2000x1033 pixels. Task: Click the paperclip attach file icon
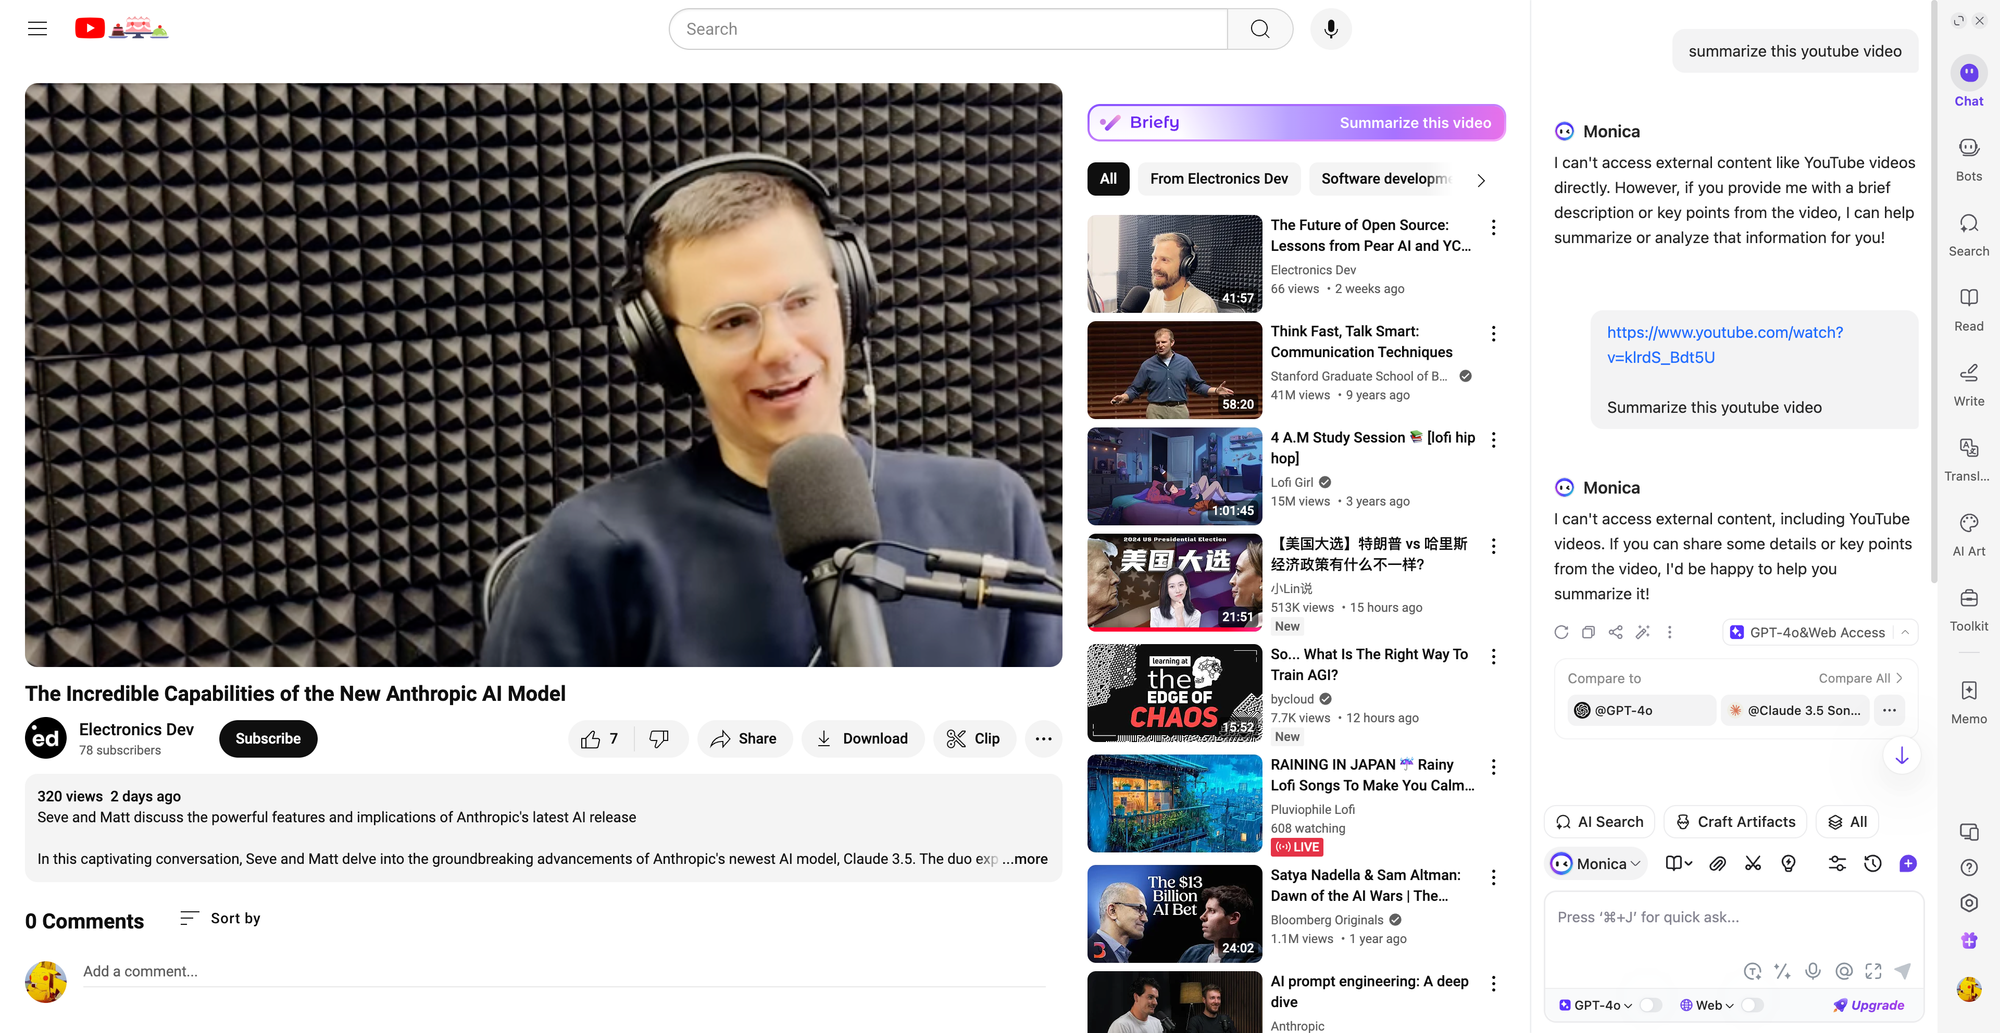(1717, 864)
